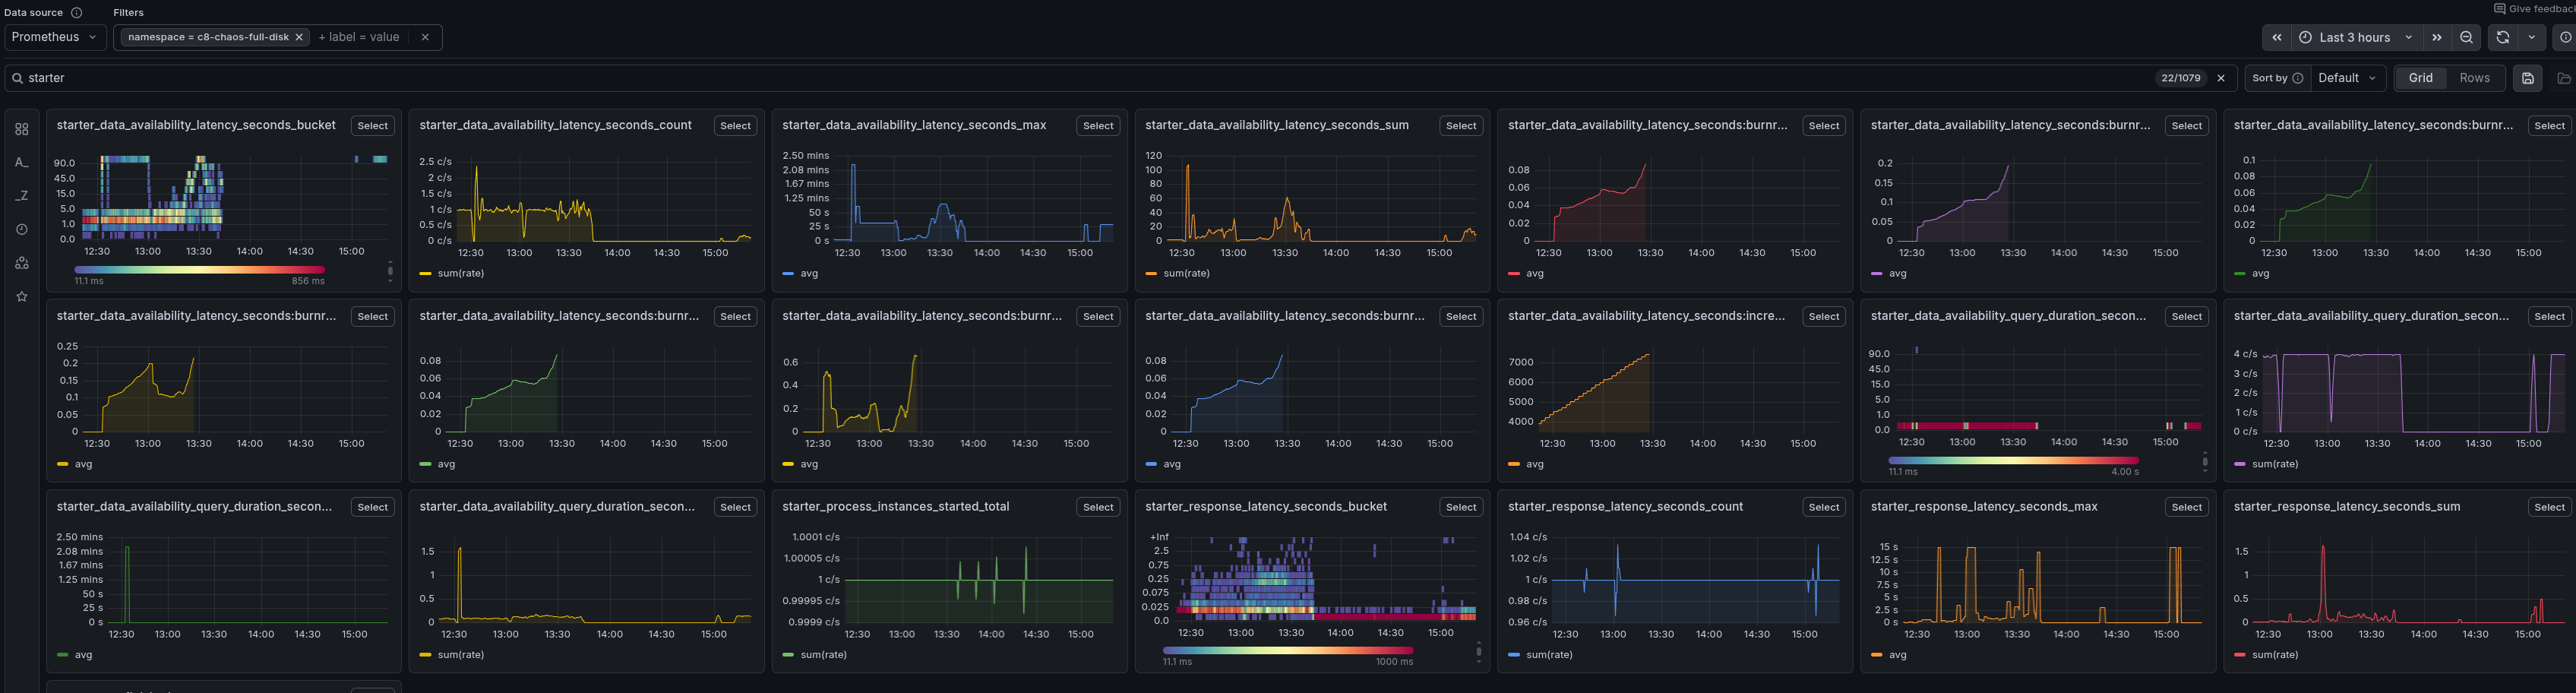
Task: Click the save floppy disk icon
Action: pos(2527,78)
